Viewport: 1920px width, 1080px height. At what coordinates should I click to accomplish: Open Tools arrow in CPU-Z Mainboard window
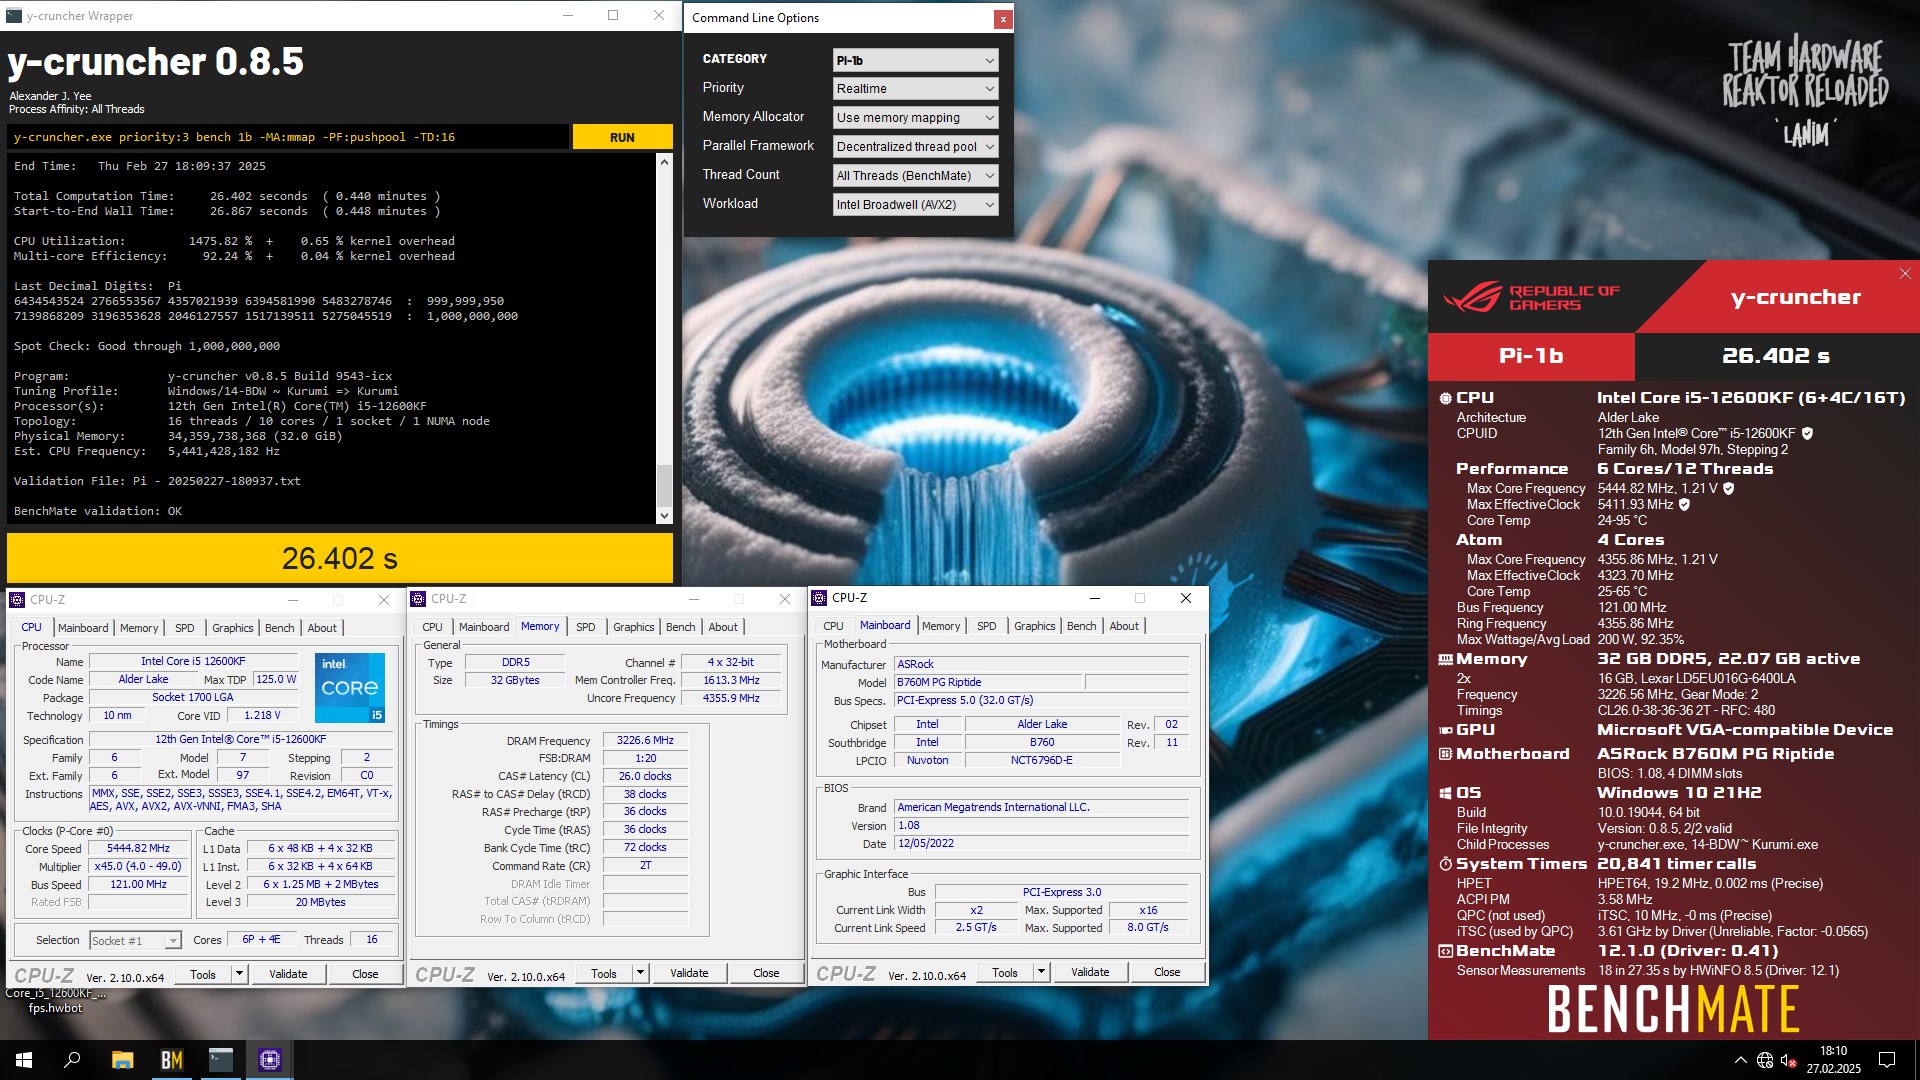(1041, 972)
